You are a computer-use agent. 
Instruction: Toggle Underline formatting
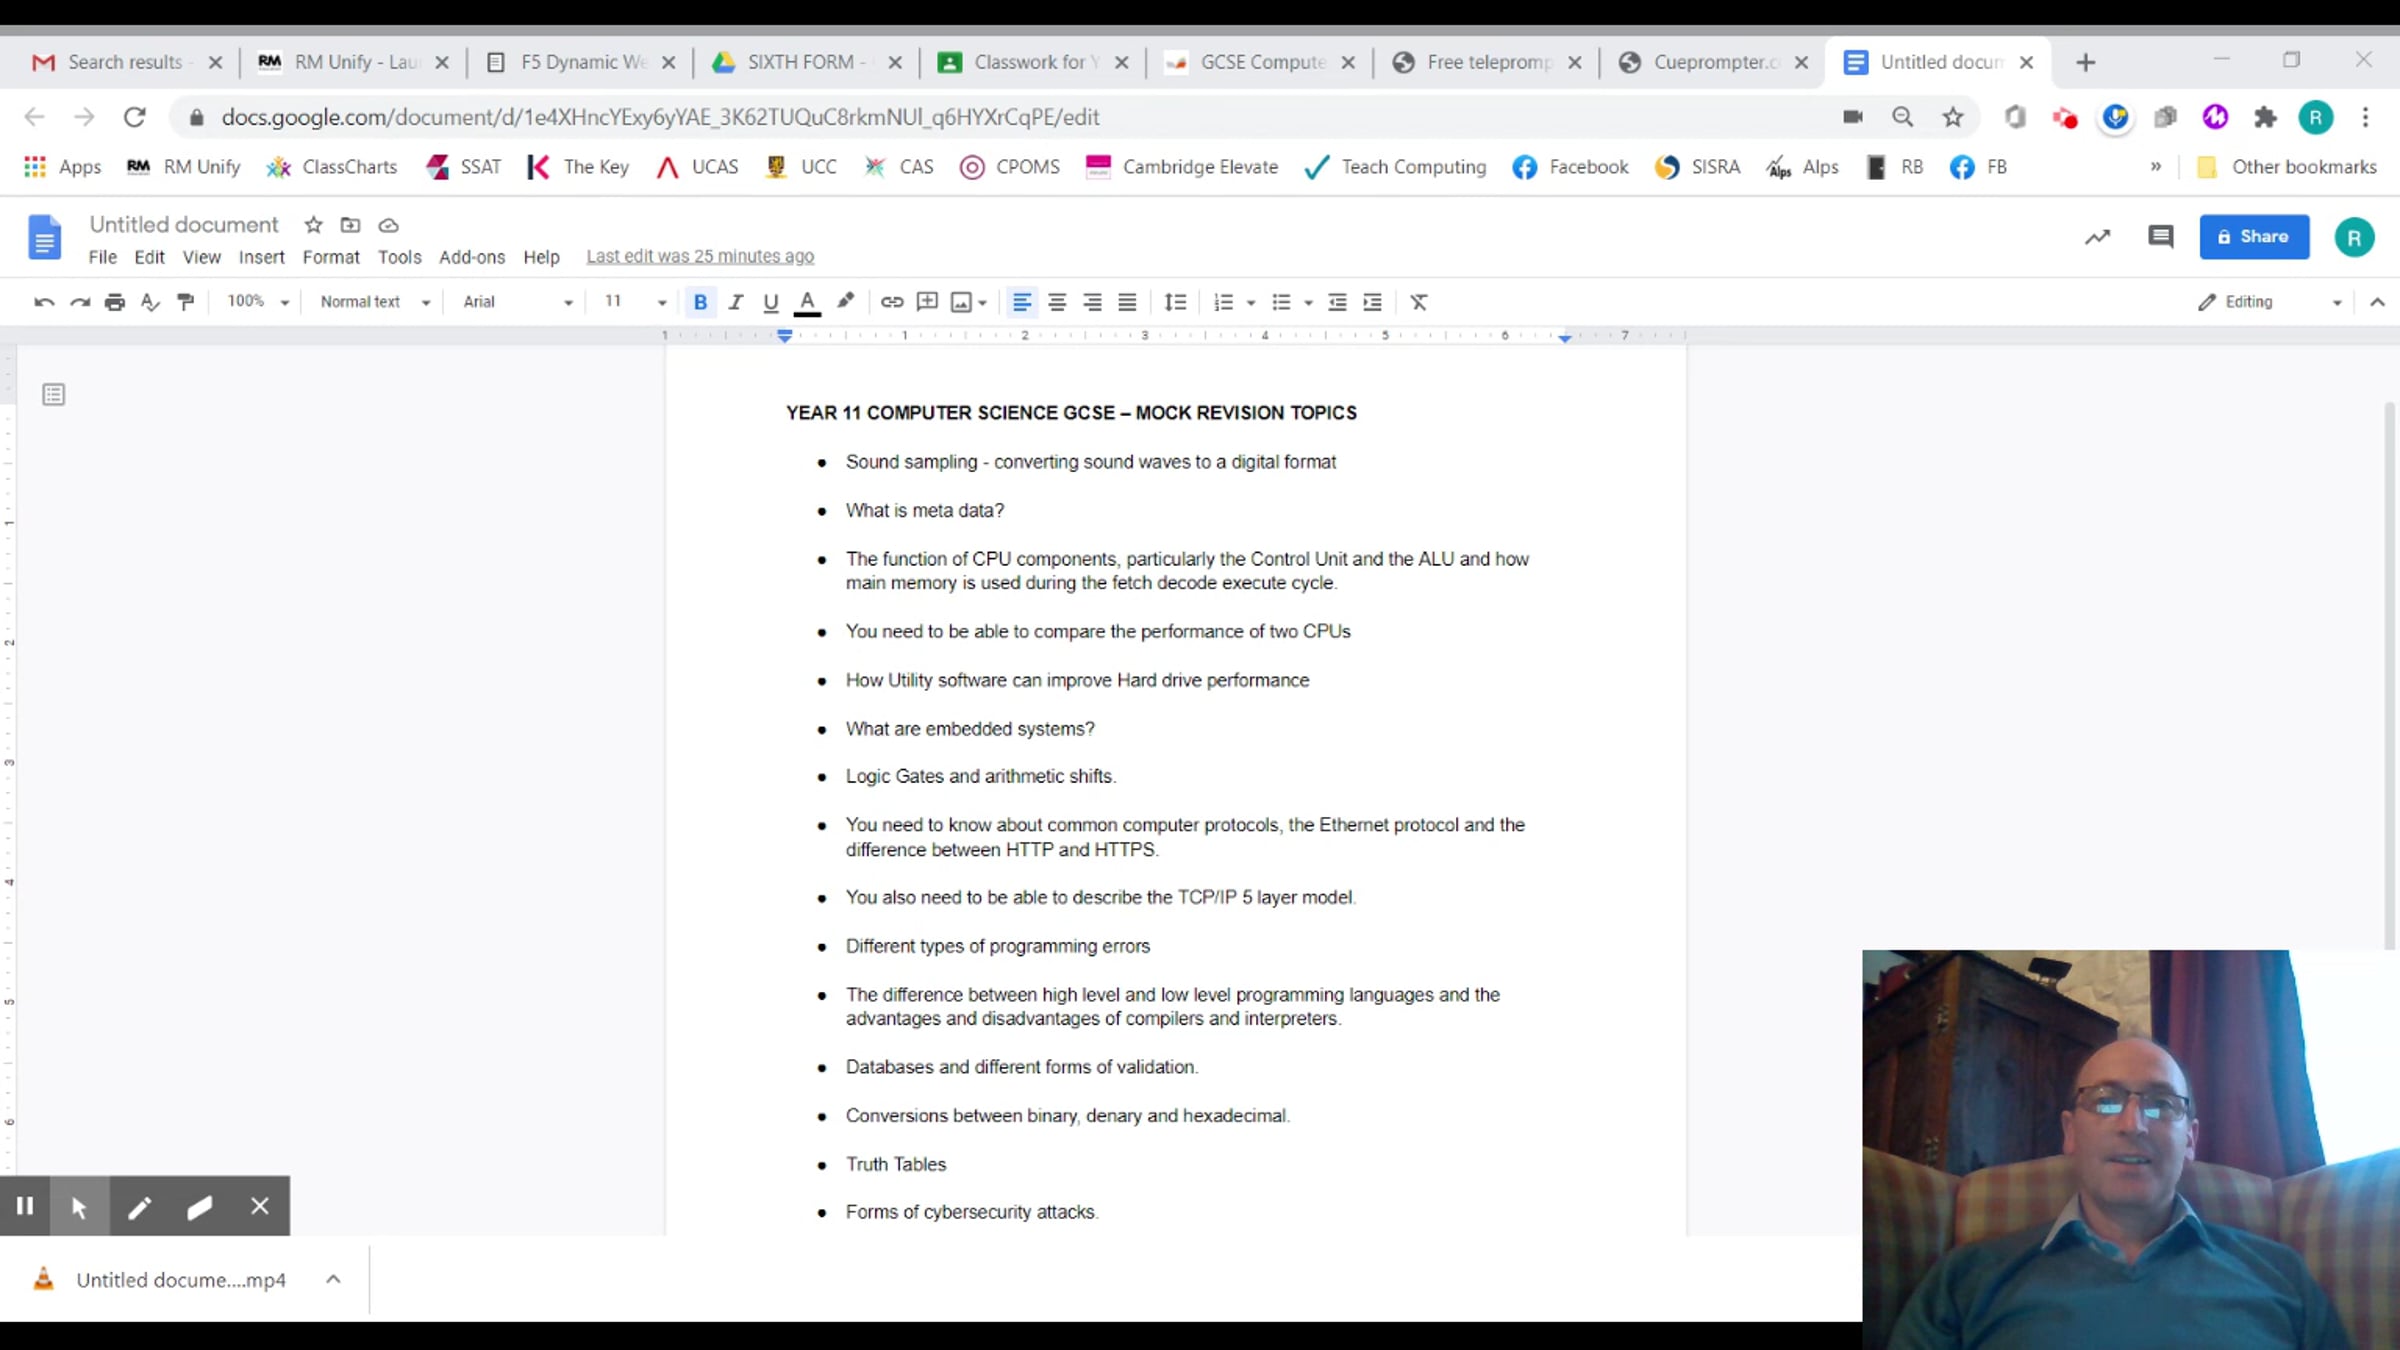pos(770,302)
